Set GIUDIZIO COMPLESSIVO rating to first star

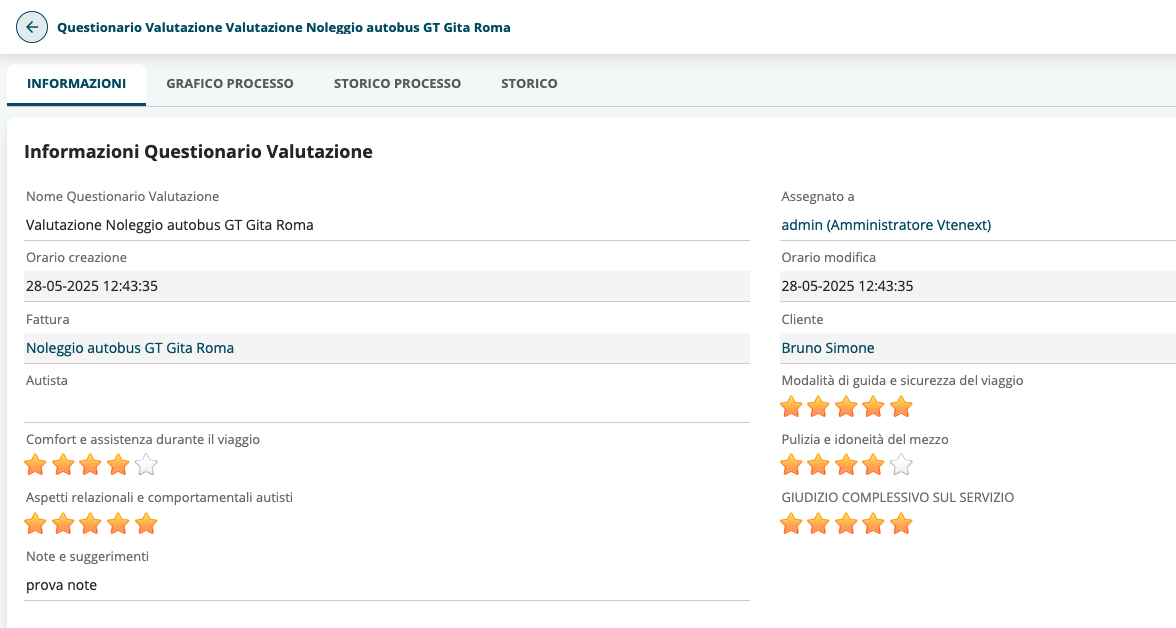point(791,524)
